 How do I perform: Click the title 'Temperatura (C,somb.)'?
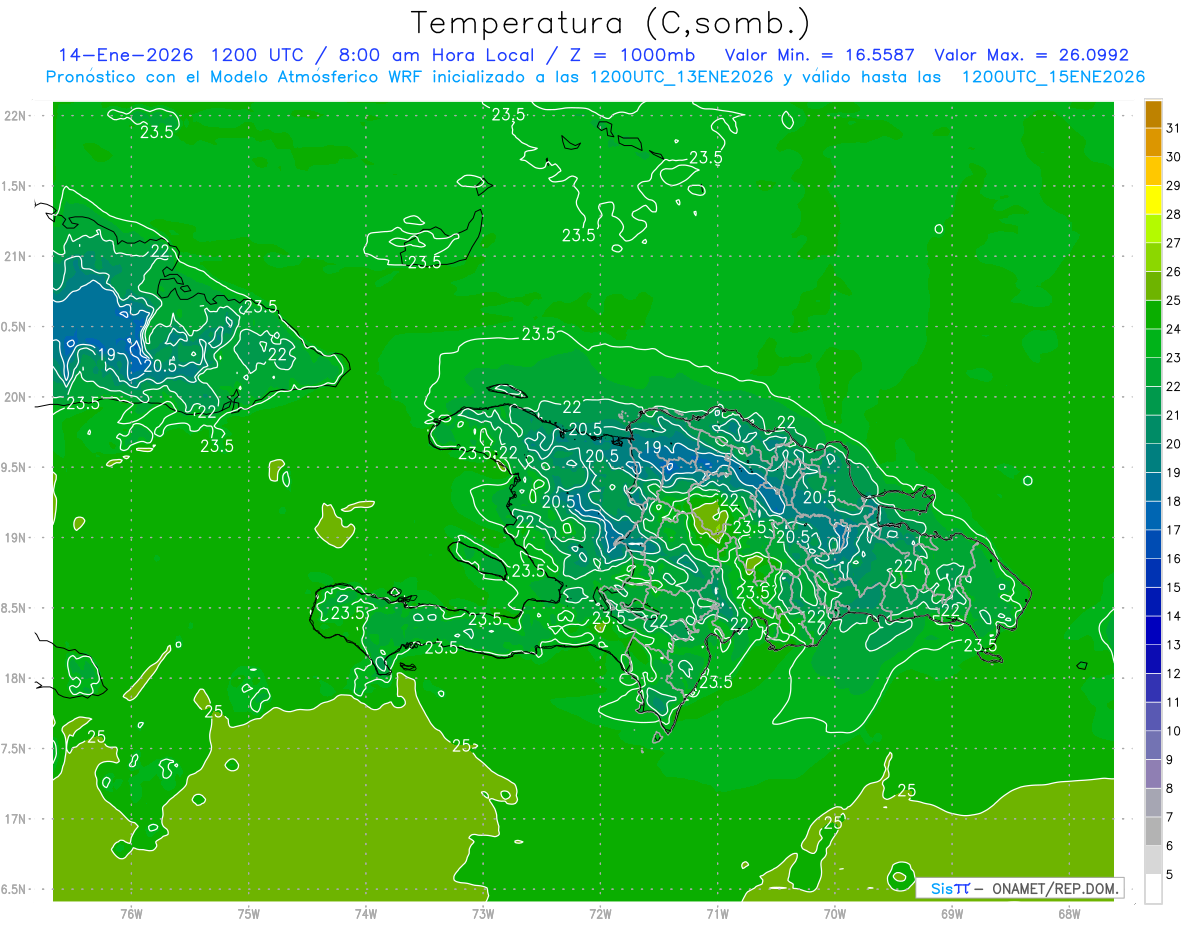tap(611, 23)
